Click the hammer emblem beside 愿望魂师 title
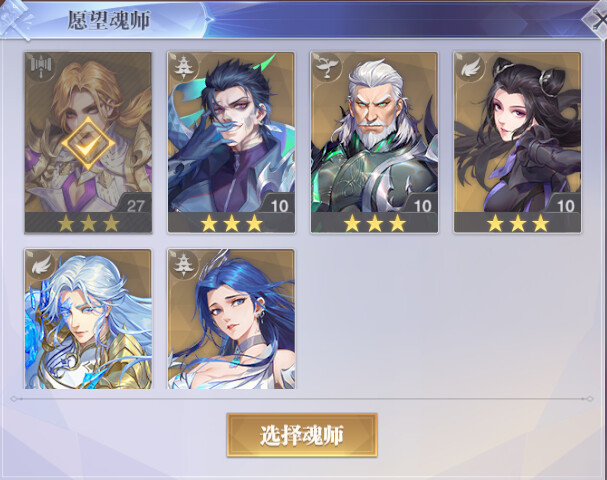Image resolution: width=607 pixels, height=480 pixels. coord(16,19)
